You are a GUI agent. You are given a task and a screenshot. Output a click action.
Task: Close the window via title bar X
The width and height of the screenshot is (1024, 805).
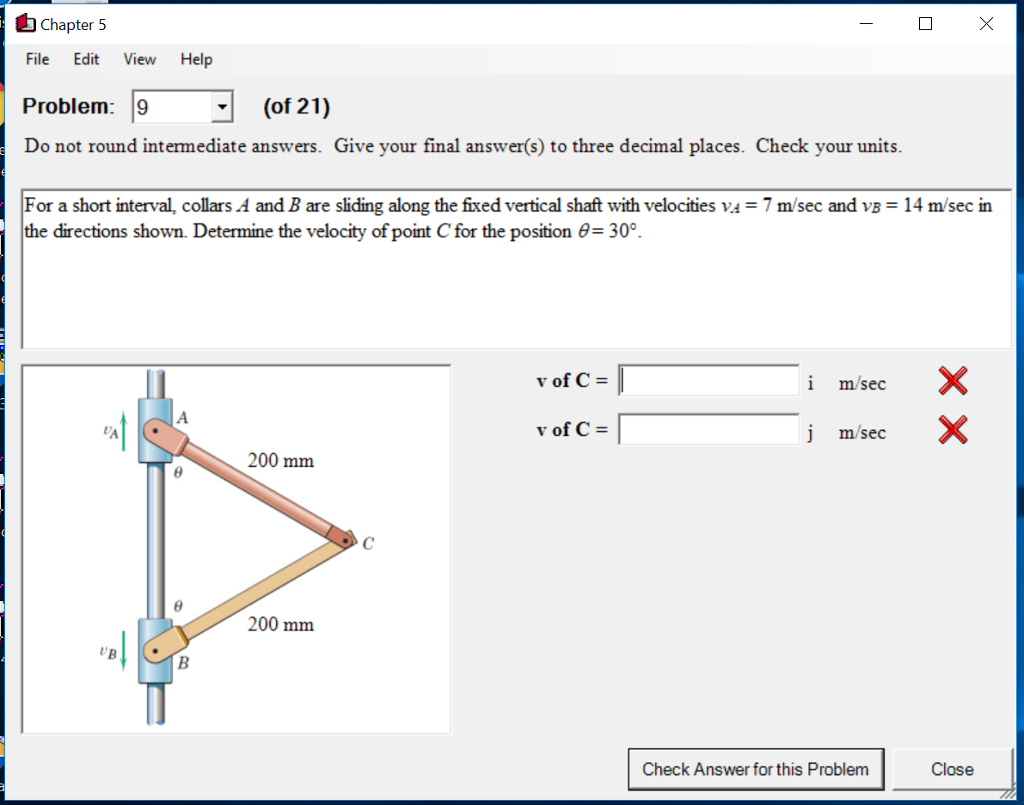pyautogui.click(x=986, y=23)
